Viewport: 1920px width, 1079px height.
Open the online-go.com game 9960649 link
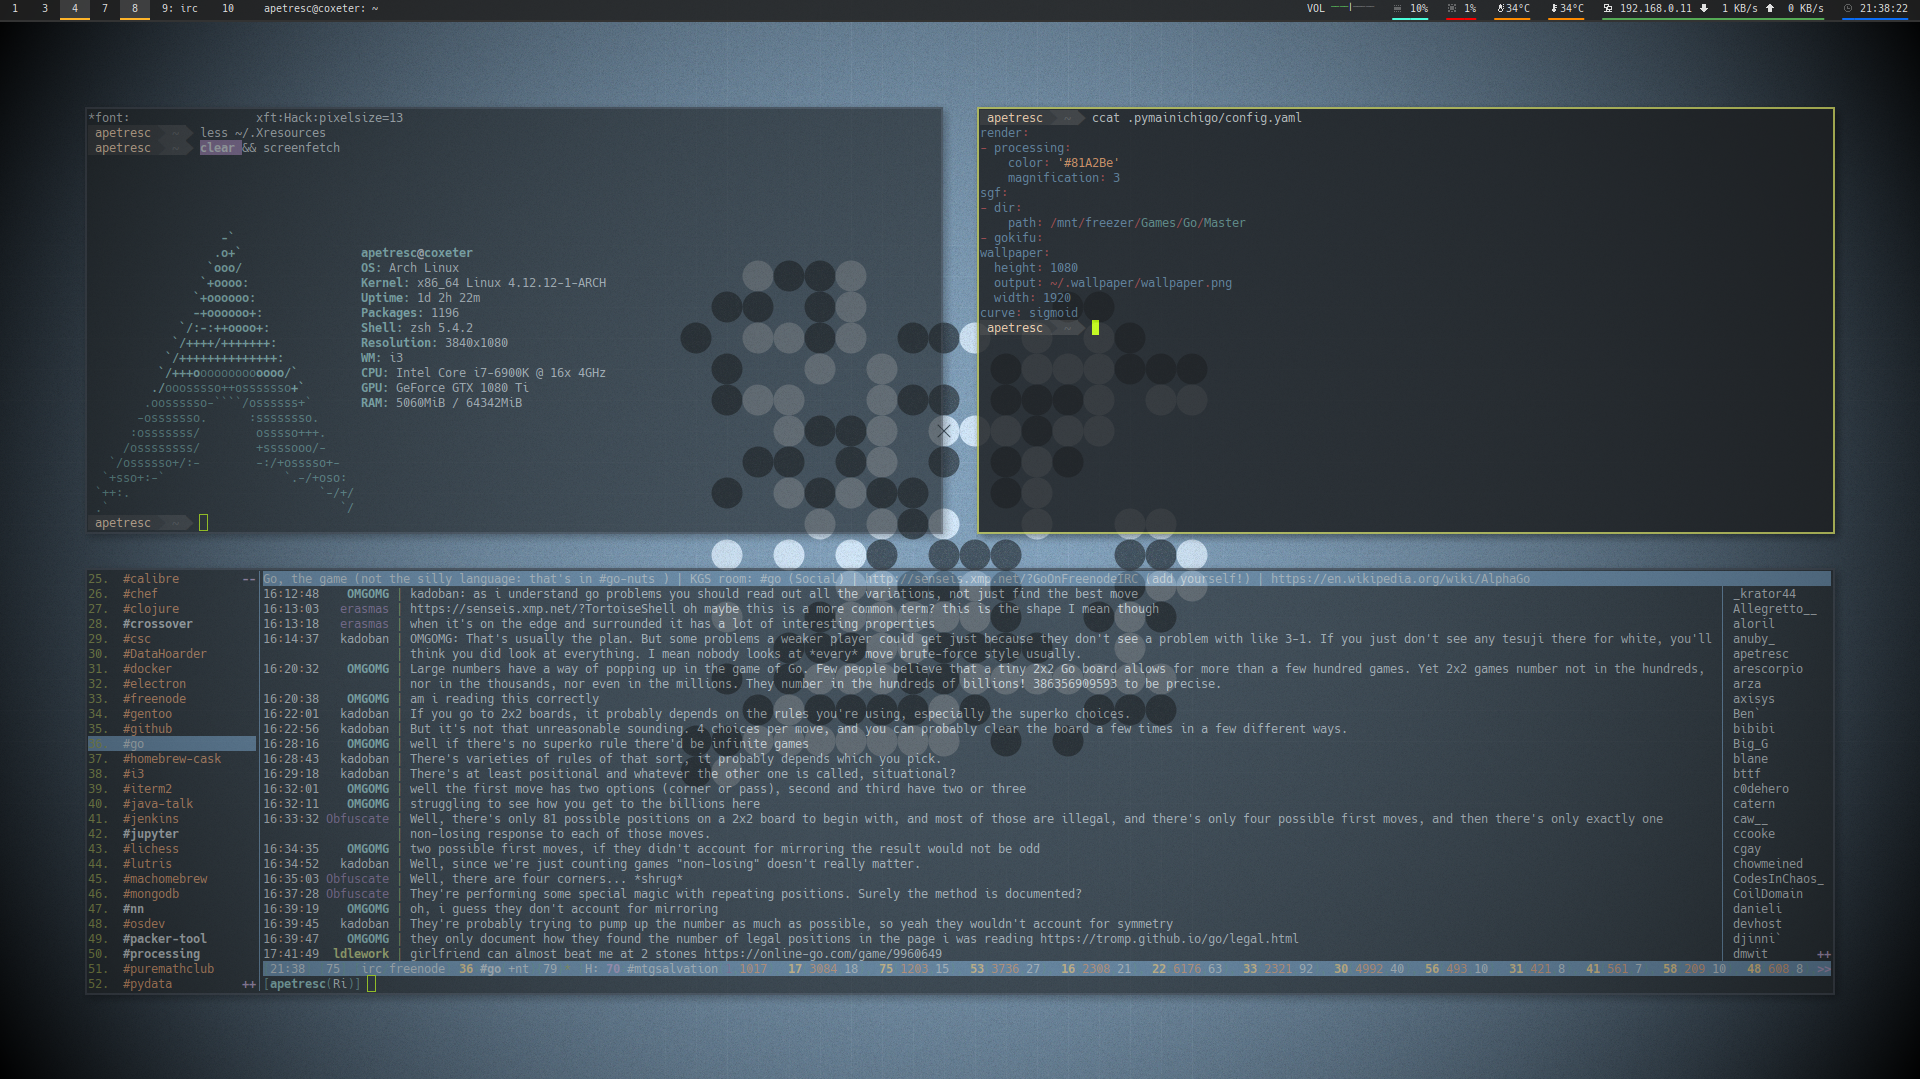(x=823, y=954)
